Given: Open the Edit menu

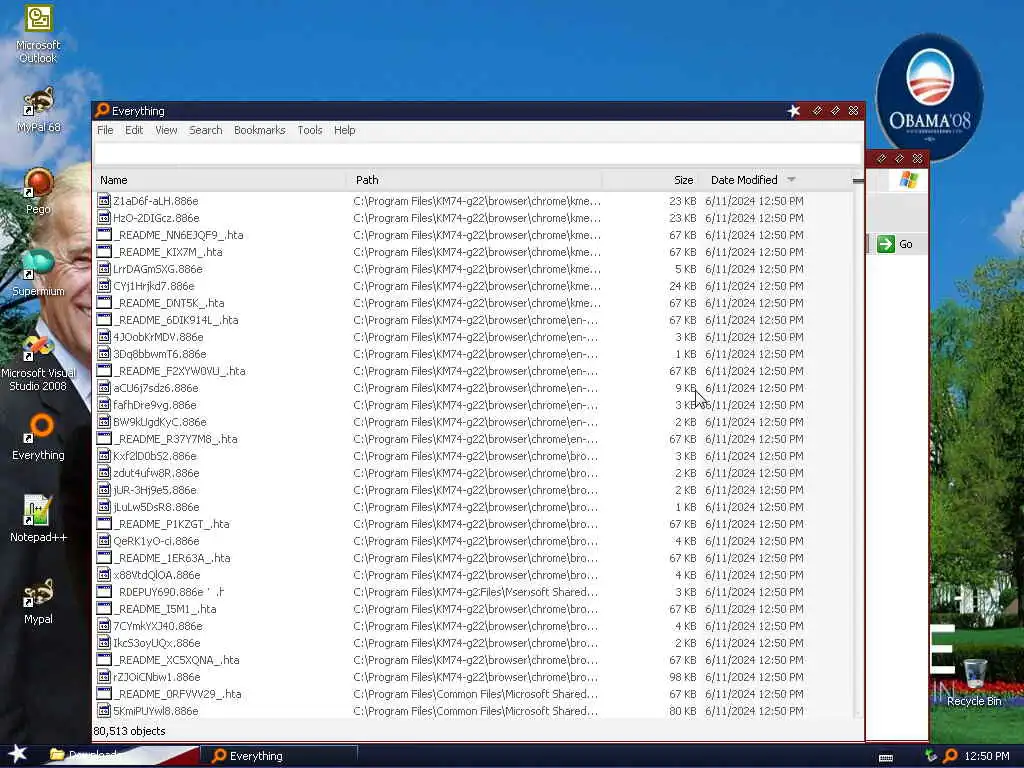Looking at the screenshot, I should (134, 130).
